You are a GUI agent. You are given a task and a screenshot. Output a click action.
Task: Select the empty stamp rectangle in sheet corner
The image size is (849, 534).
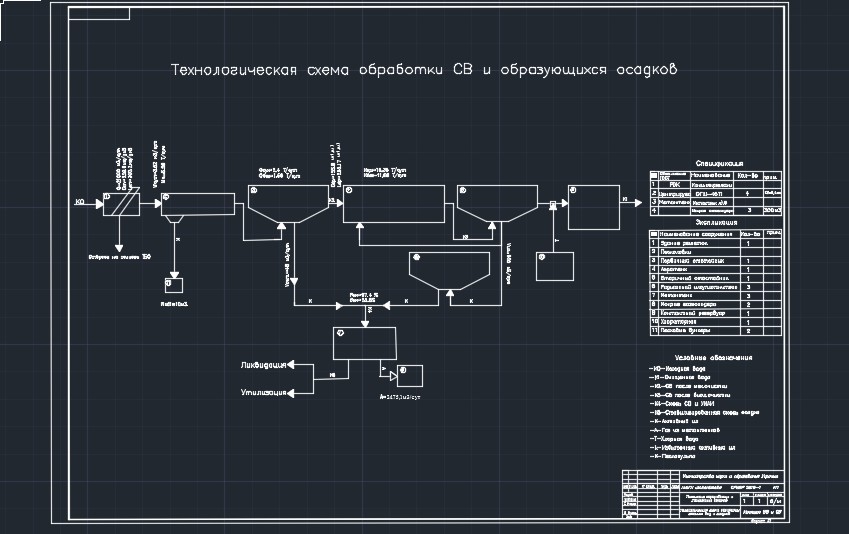pos(99,13)
